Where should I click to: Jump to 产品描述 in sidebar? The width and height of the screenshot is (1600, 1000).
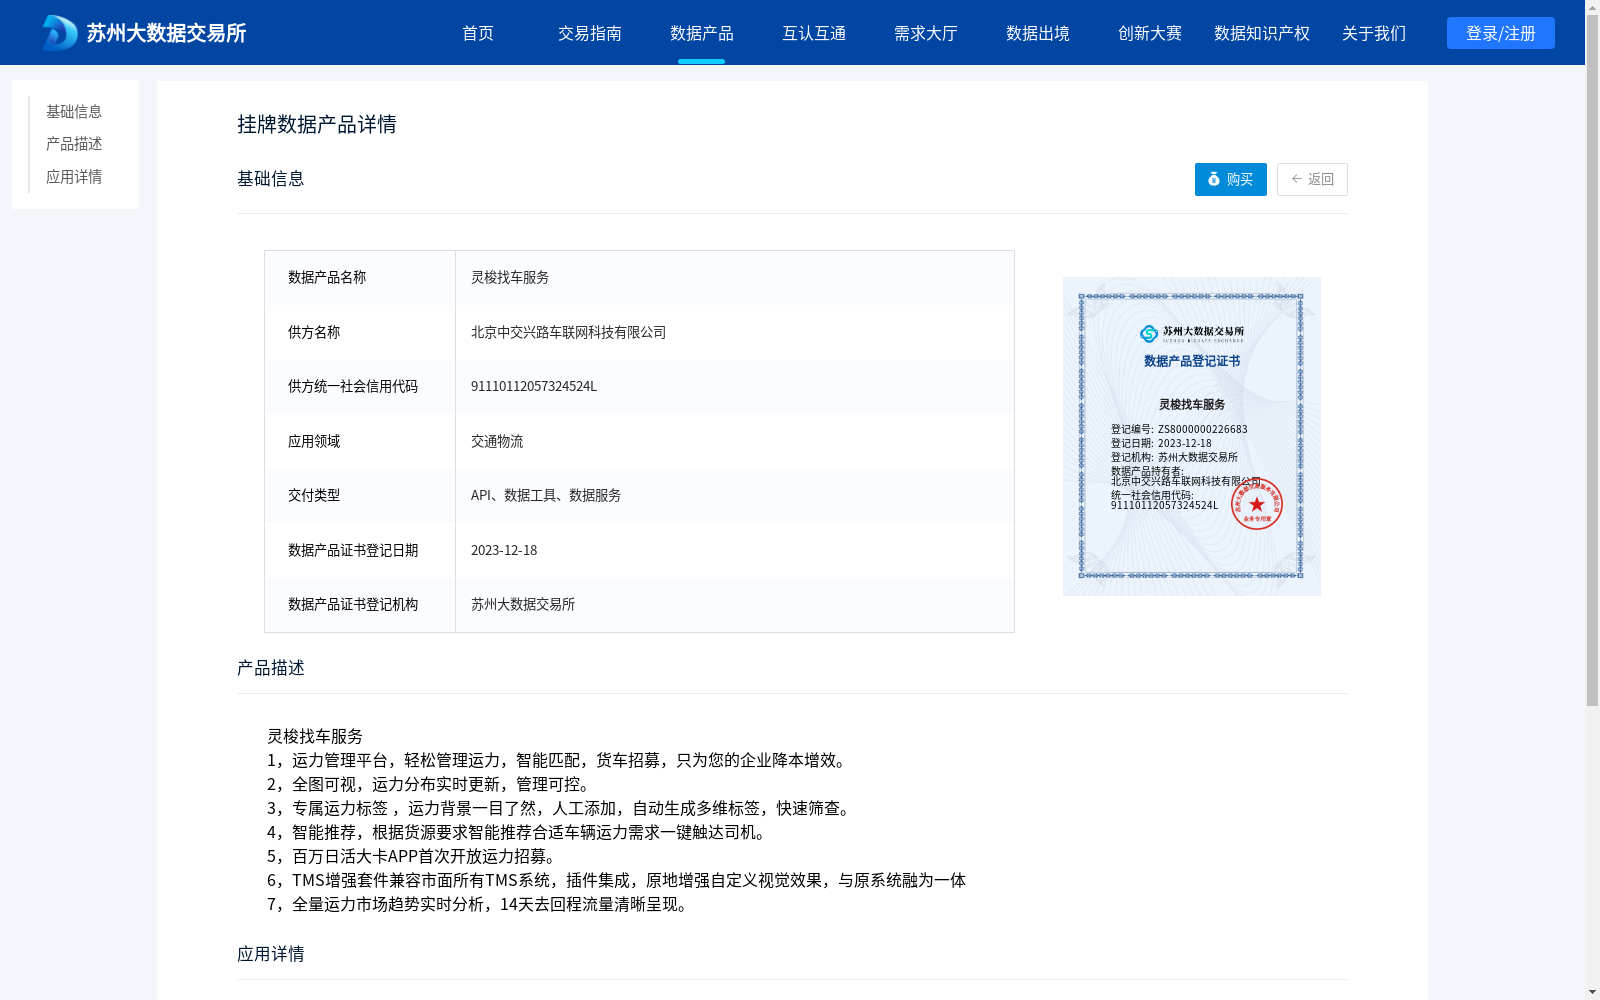point(74,144)
